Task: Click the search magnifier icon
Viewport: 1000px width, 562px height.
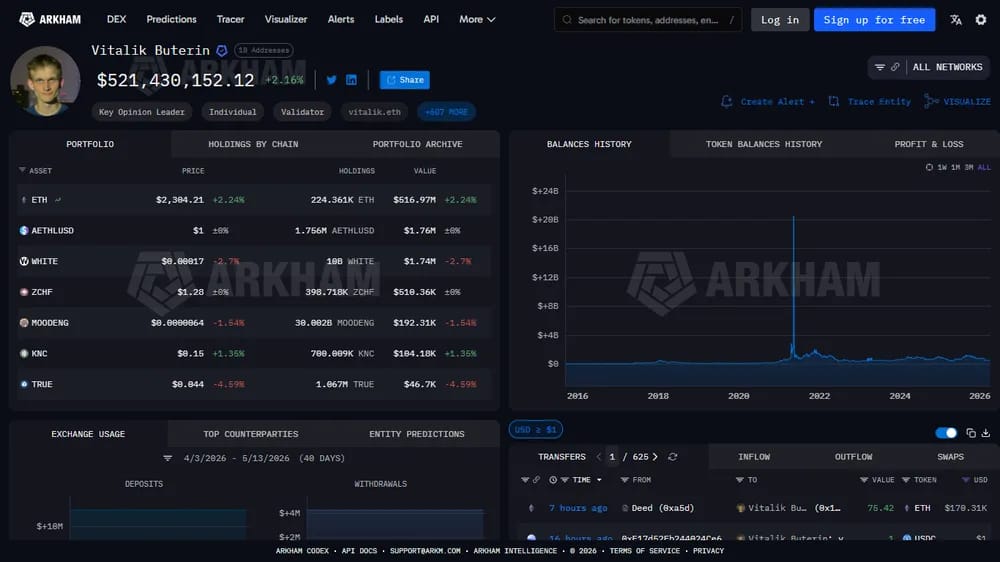Action: (566, 20)
